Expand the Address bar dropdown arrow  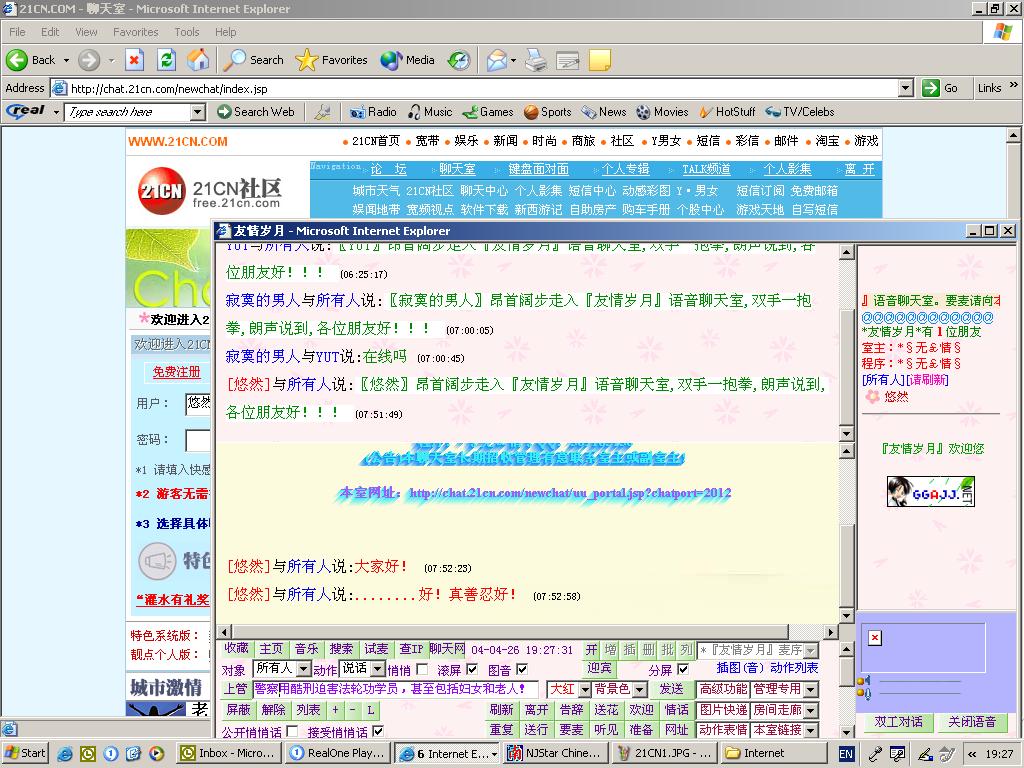coord(906,88)
